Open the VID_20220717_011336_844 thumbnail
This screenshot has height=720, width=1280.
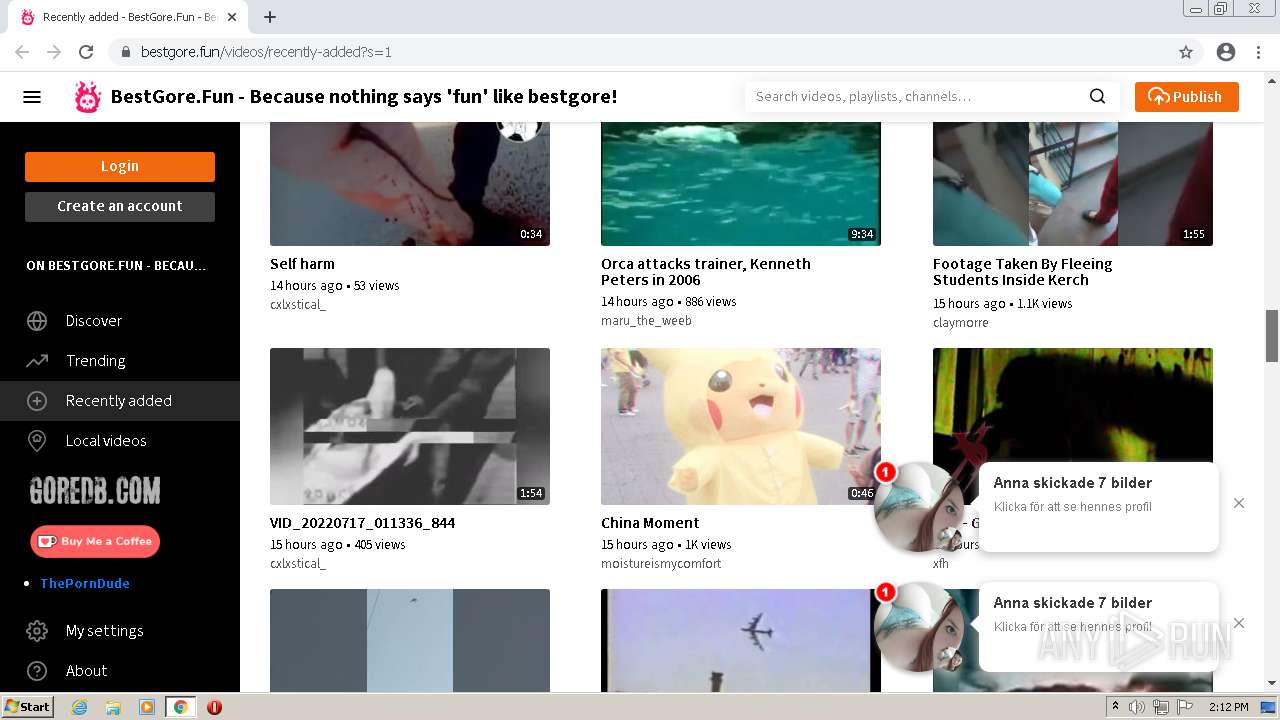click(410, 426)
